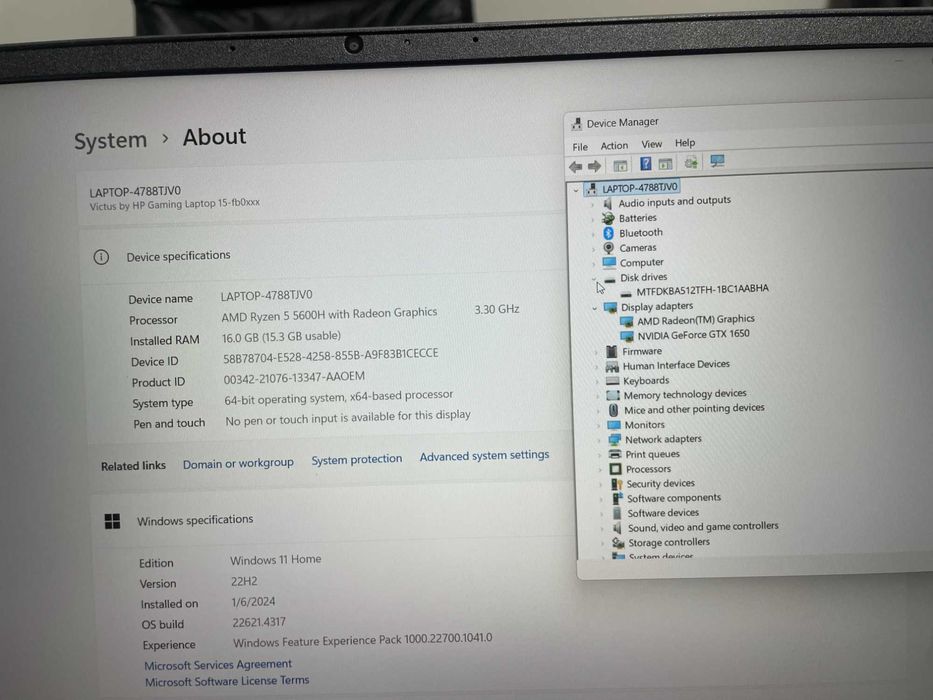Click the Help question mark toolbar icon

click(646, 164)
